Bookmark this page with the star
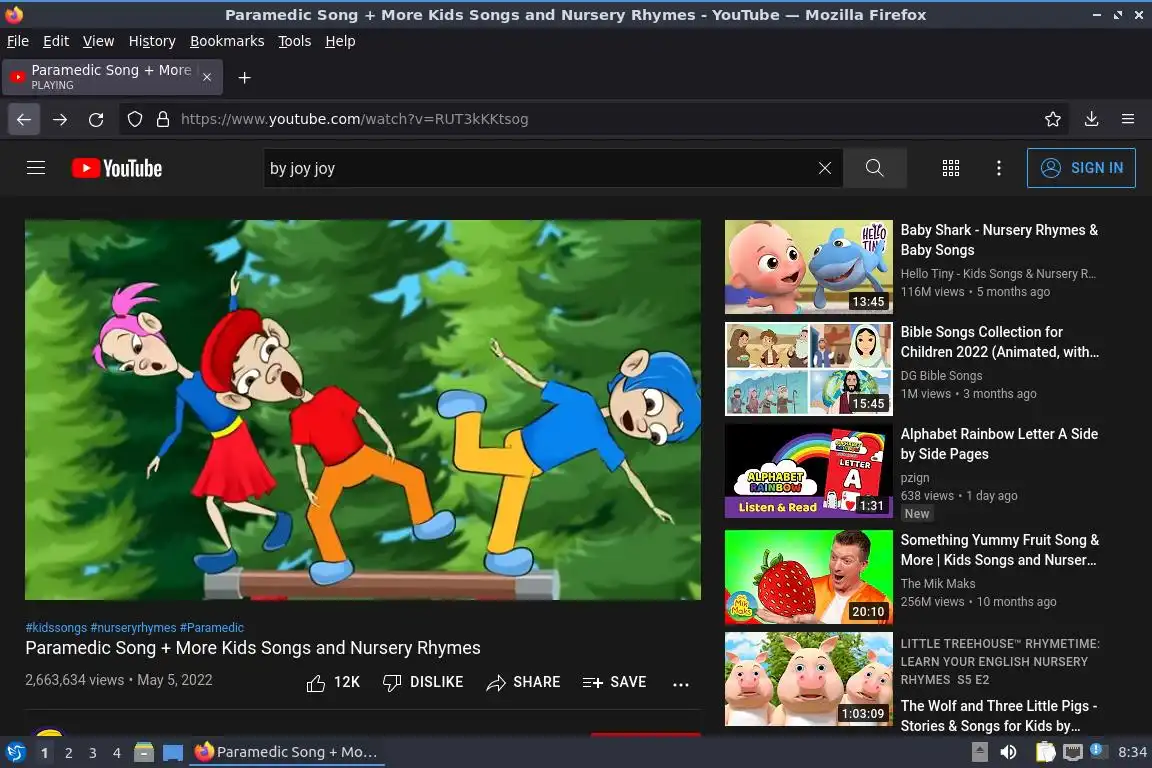 1053,119
